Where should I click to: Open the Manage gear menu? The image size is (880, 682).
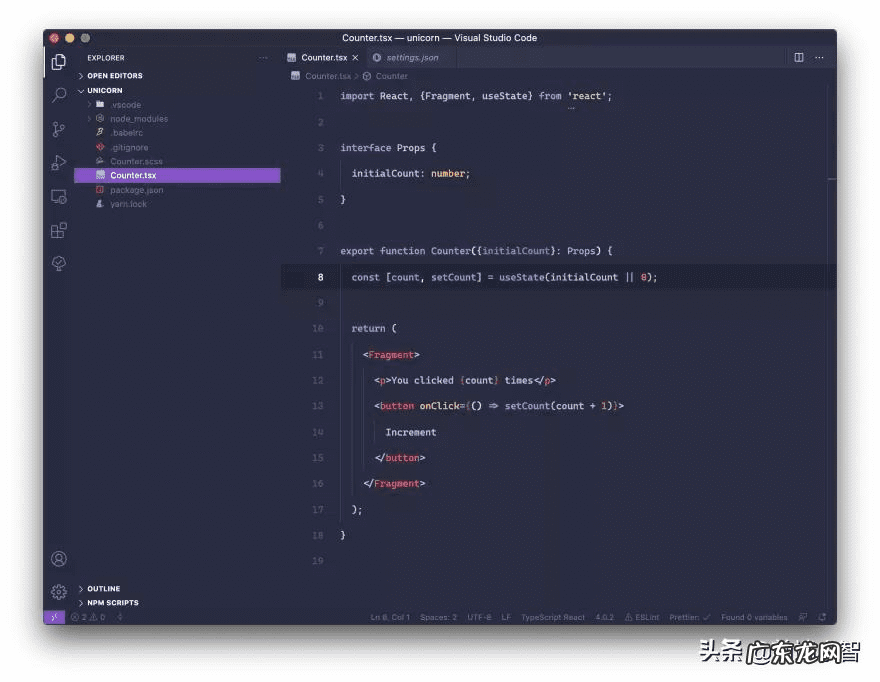point(59,591)
